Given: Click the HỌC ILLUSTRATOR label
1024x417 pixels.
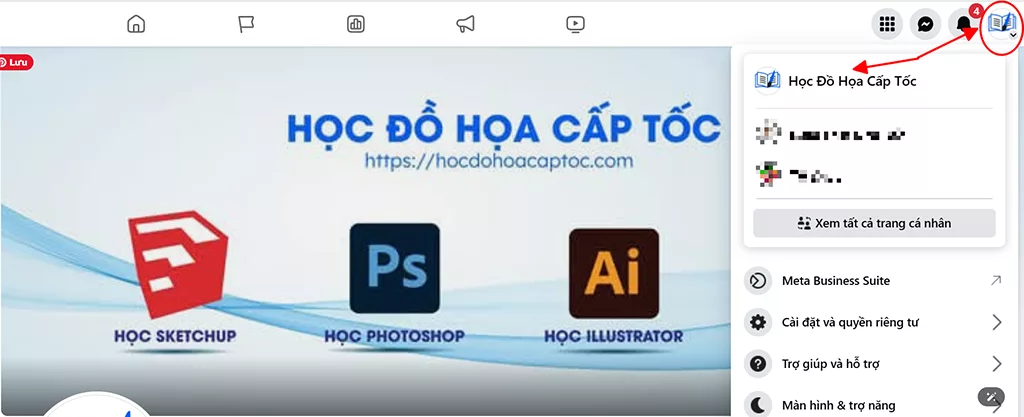Looking at the screenshot, I should click(614, 337).
